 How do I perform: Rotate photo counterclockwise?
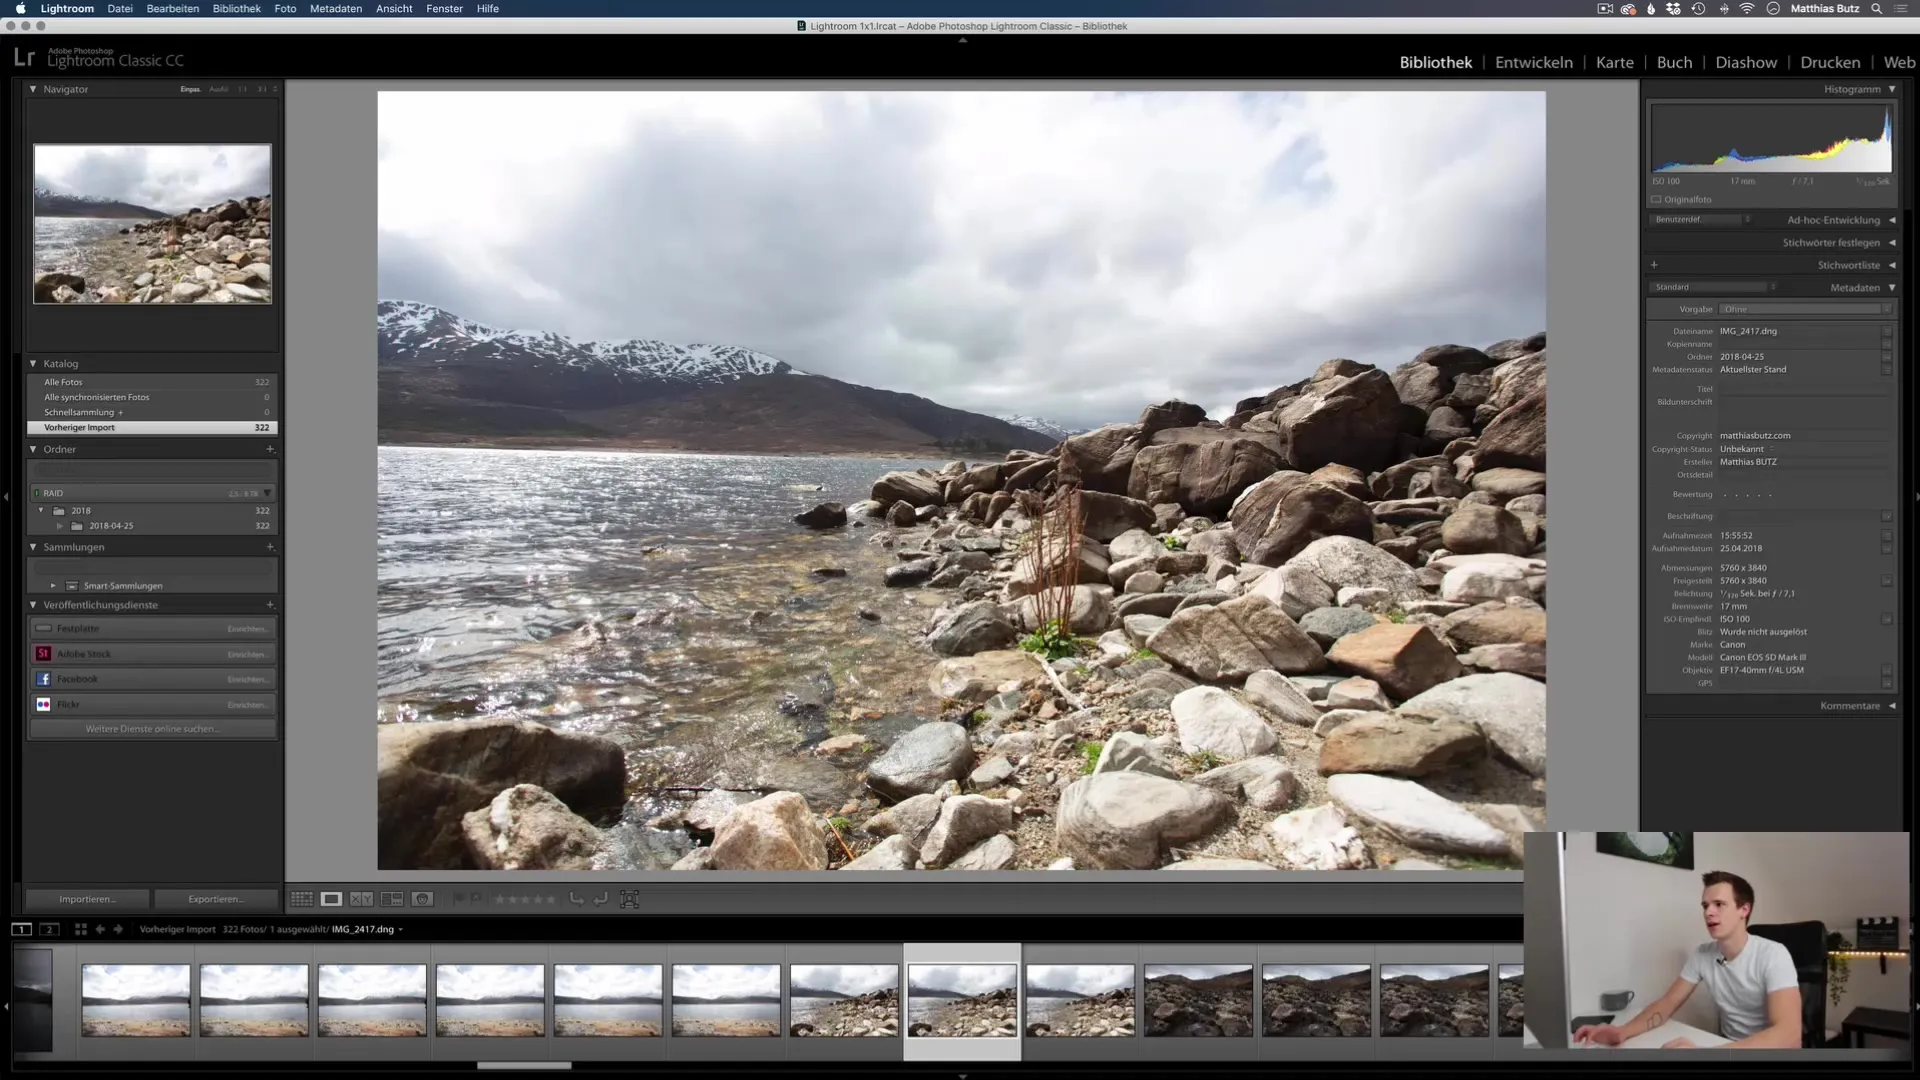577,899
